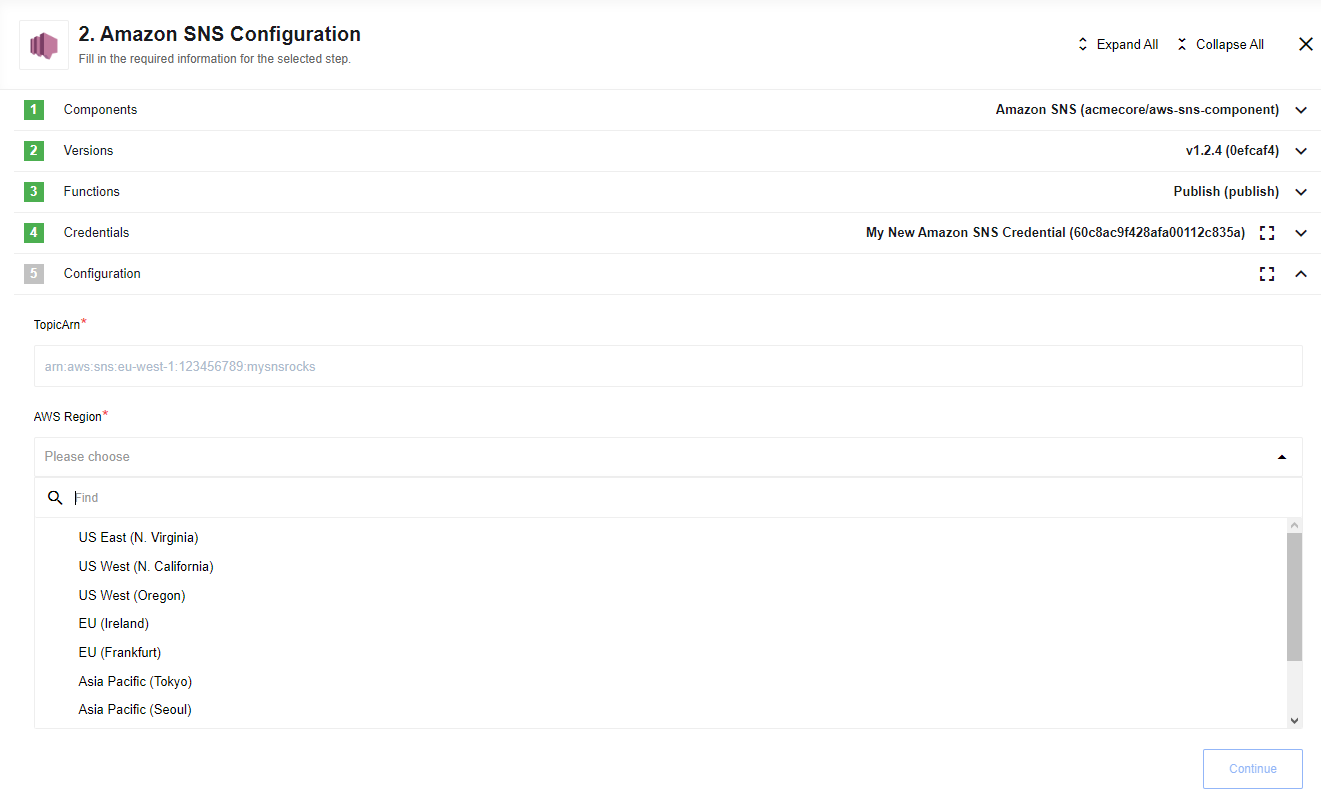Select EU (Frankfurt) region
Screen dimensions: 1321x800
(120, 653)
